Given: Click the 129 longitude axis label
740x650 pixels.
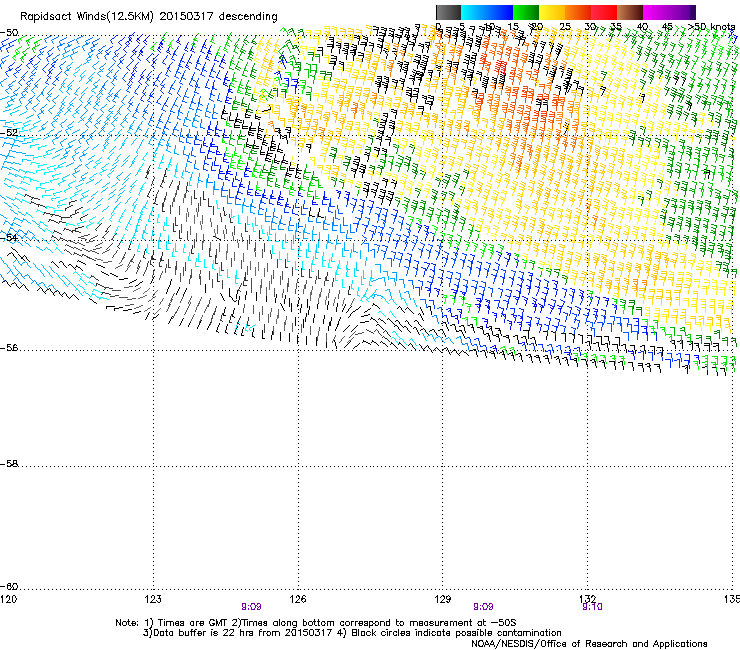Looking at the screenshot, I should pos(442,599).
